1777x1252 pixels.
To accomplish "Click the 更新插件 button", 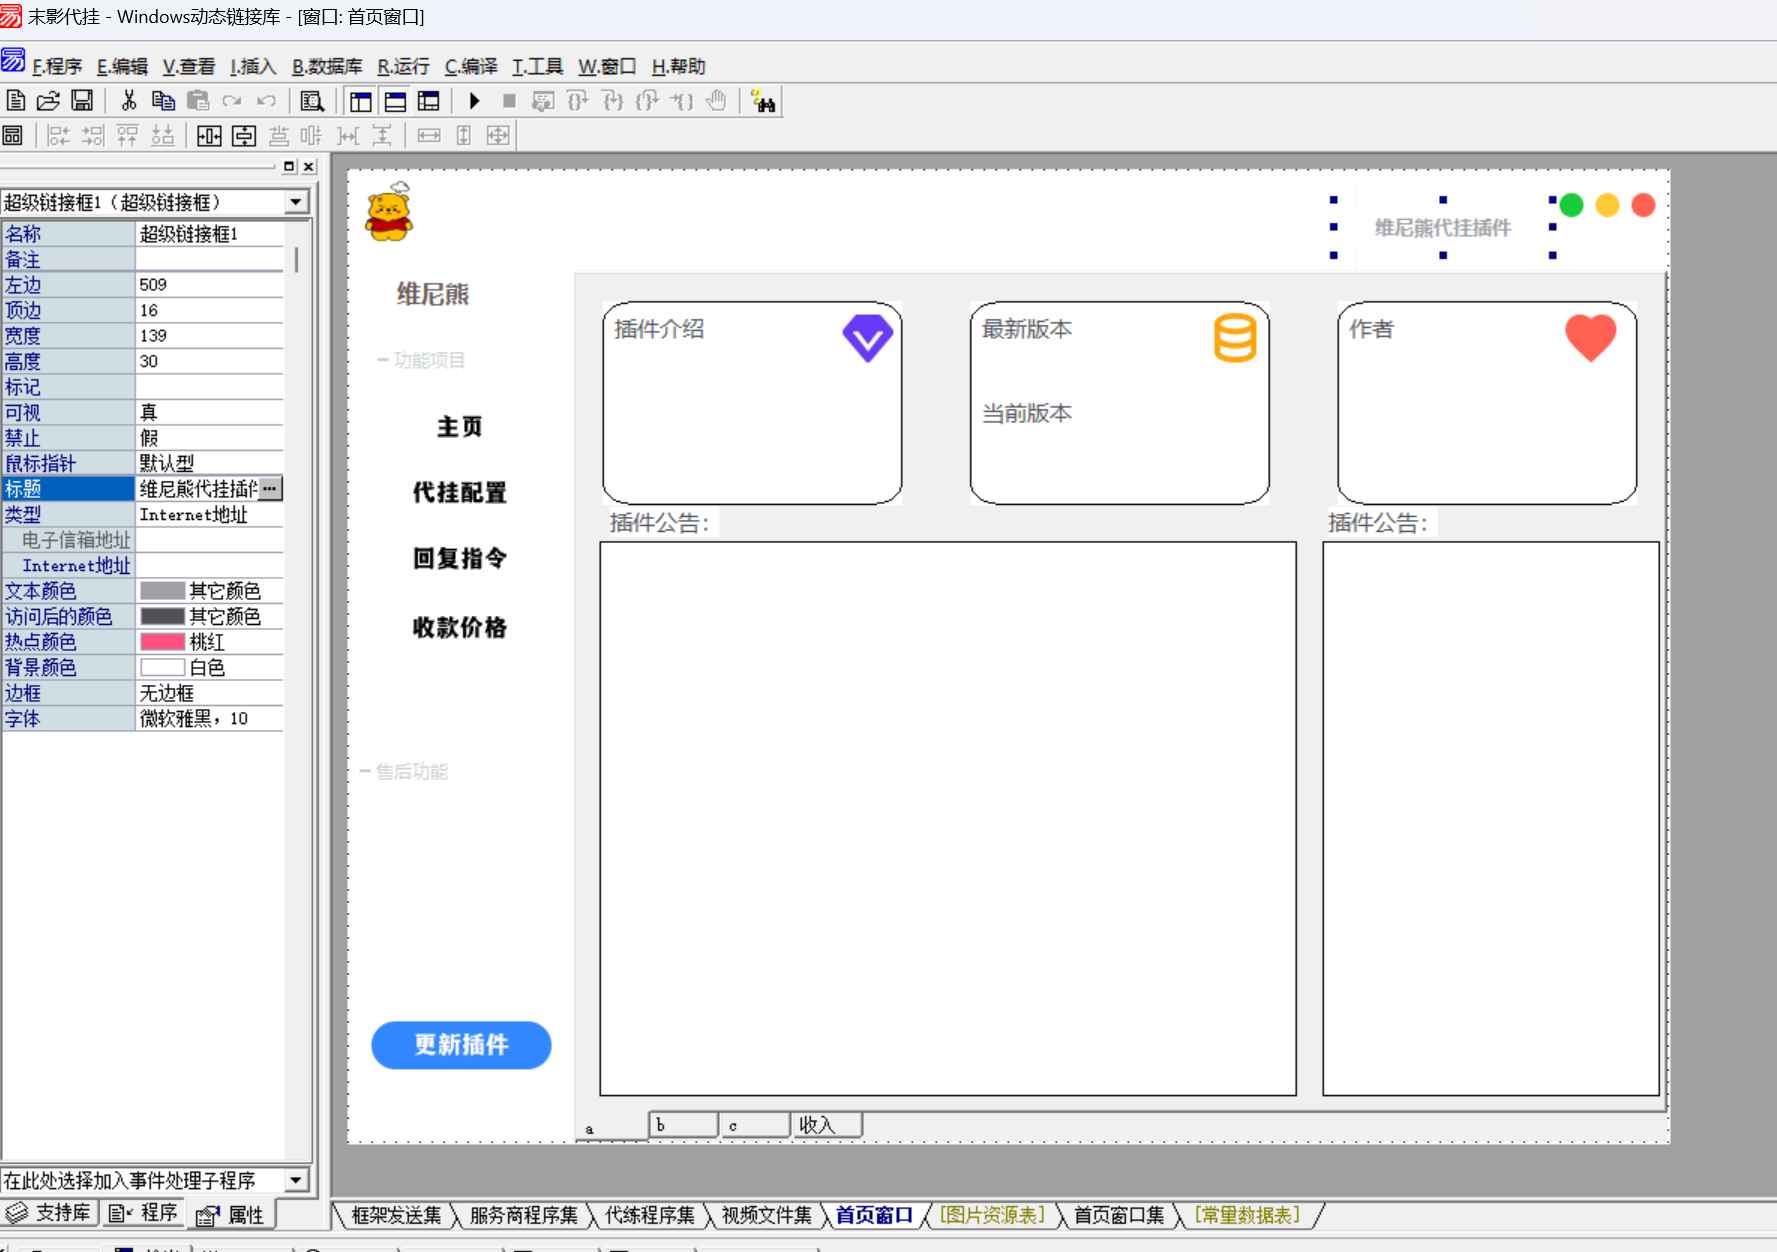I will point(461,1045).
